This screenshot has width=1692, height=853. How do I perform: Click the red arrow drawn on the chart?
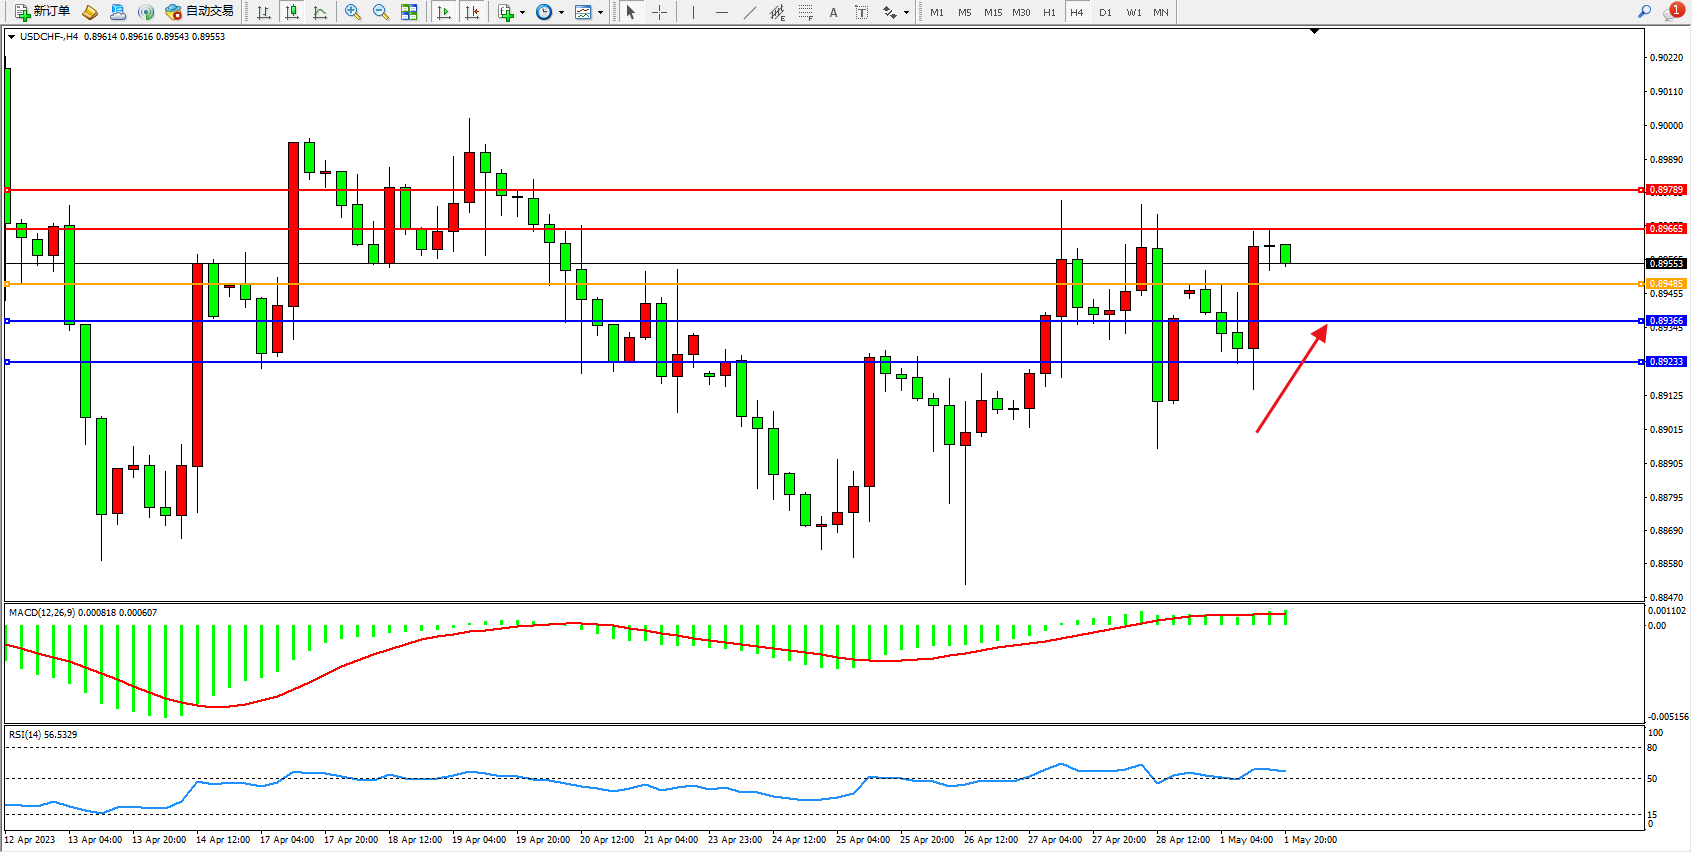tap(1291, 379)
